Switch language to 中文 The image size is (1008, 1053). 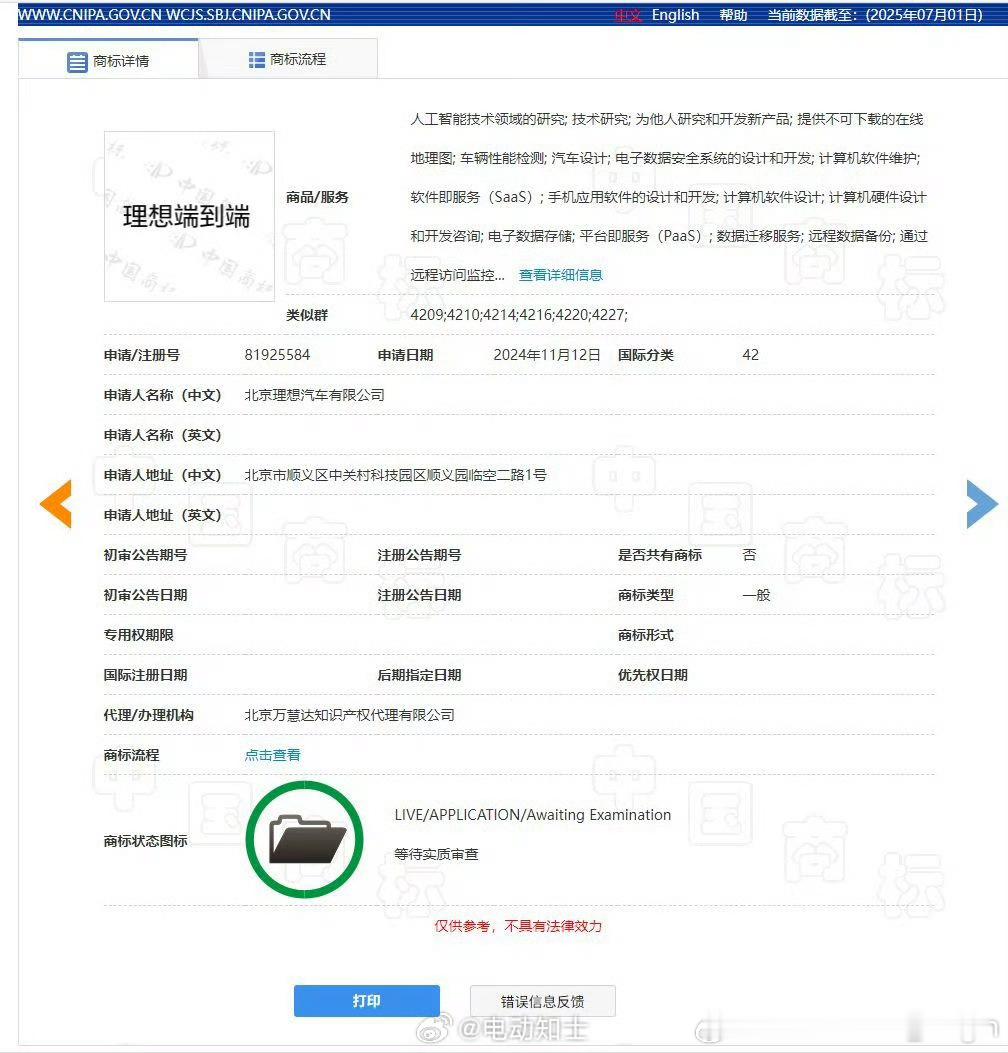tap(629, 15)
